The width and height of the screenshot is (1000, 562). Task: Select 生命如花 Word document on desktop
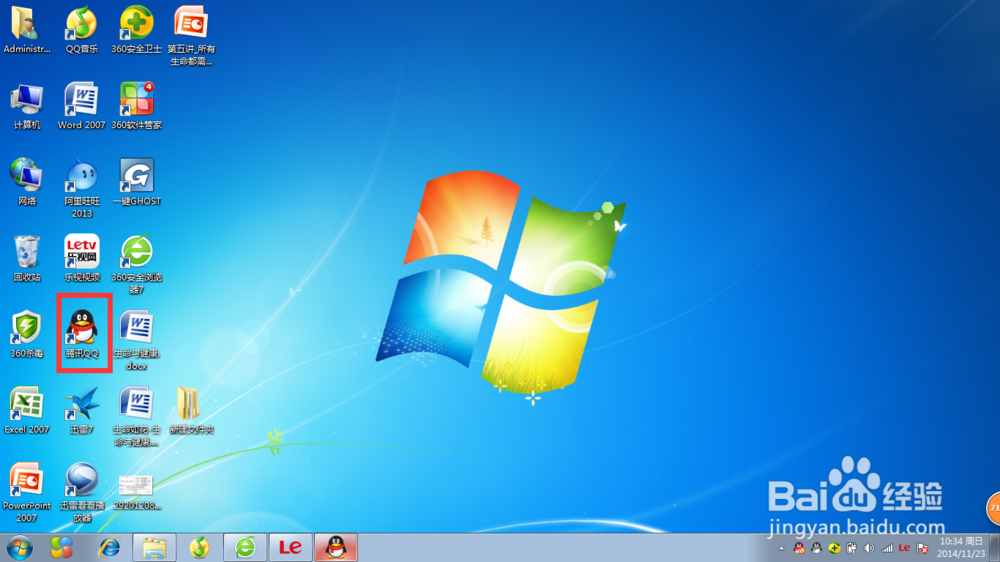[x=136, y=416]
